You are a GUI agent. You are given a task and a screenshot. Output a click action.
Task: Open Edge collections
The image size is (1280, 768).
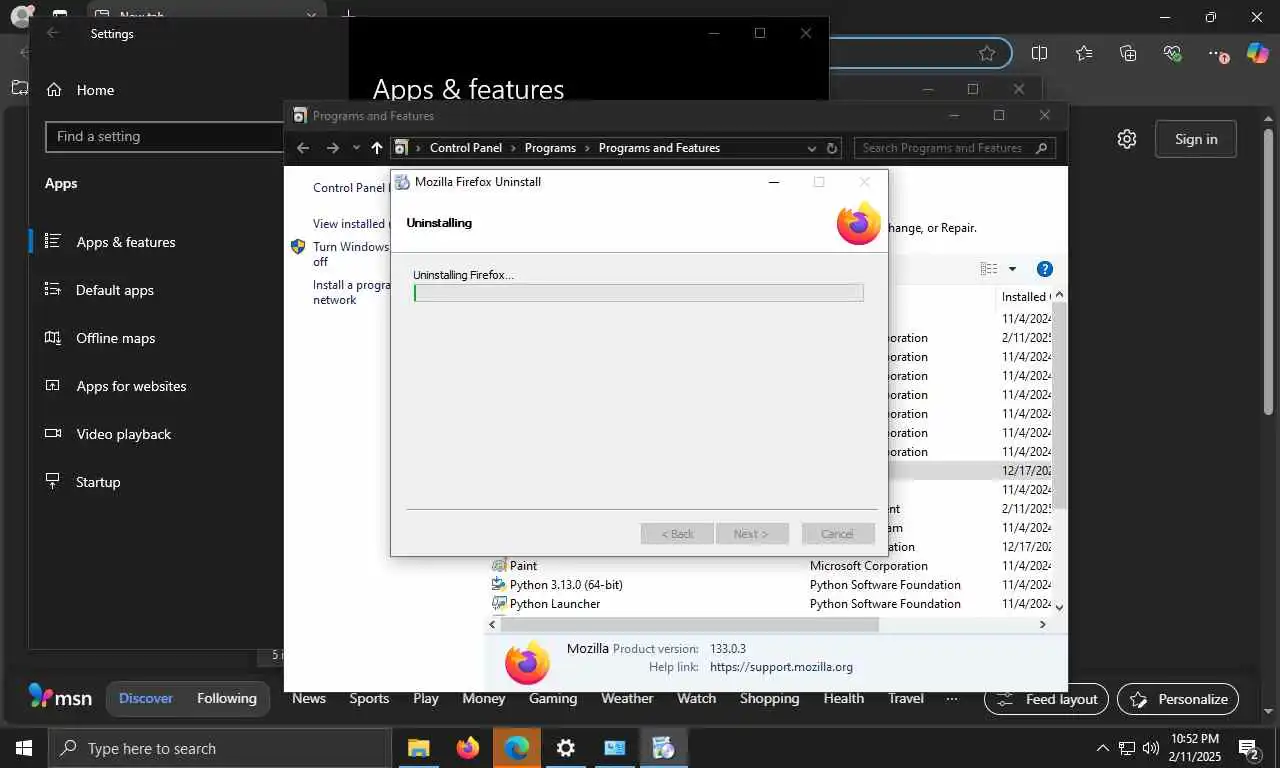click(x=1128, y=53)
